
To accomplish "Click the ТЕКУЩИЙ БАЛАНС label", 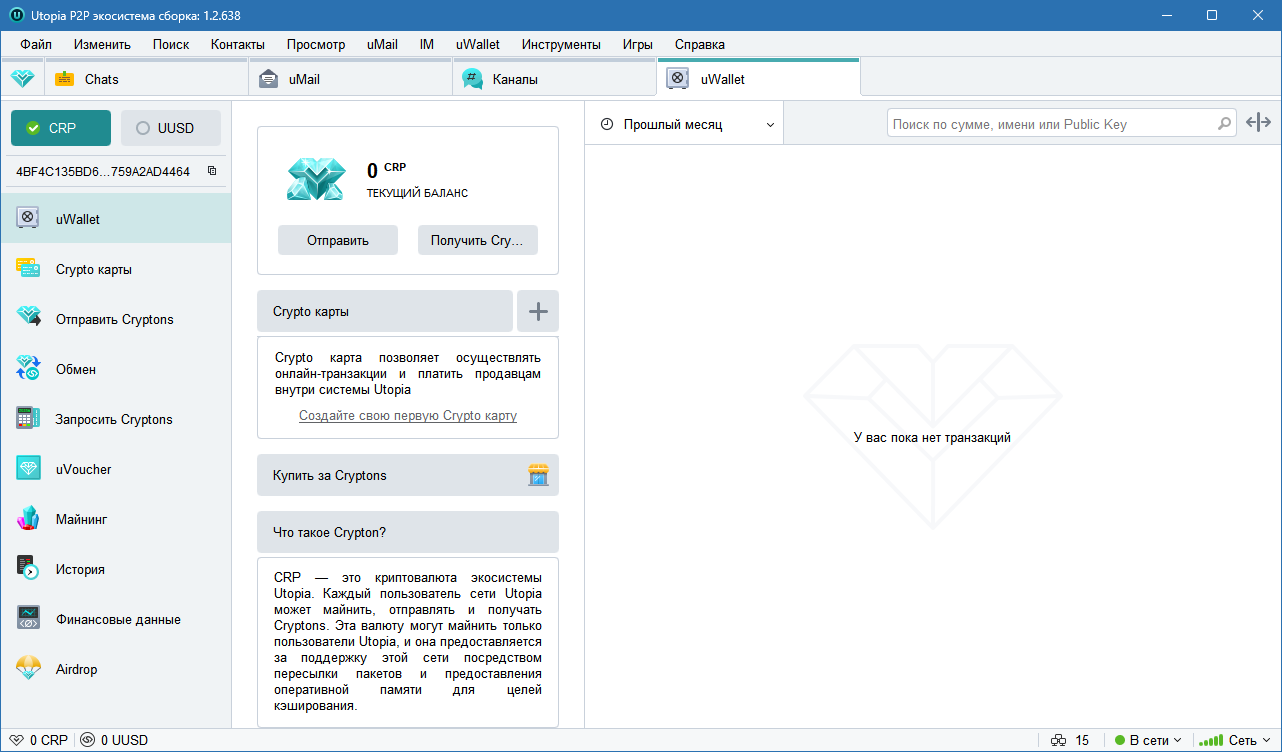I will pyautogui.click(x=417, y=193).
